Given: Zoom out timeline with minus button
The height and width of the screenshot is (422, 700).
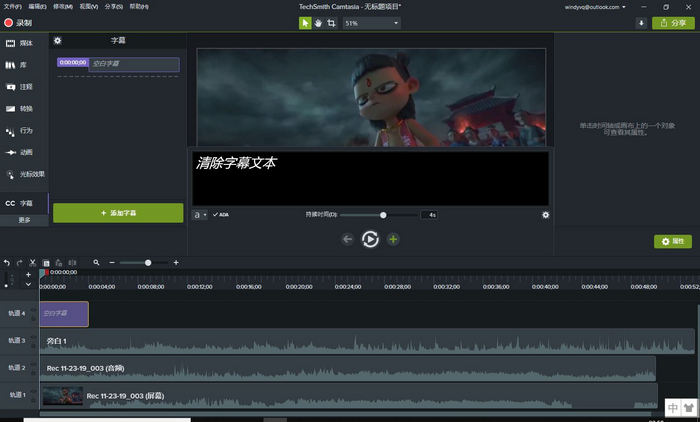Looking at the screenshot, I should point(112,263).
